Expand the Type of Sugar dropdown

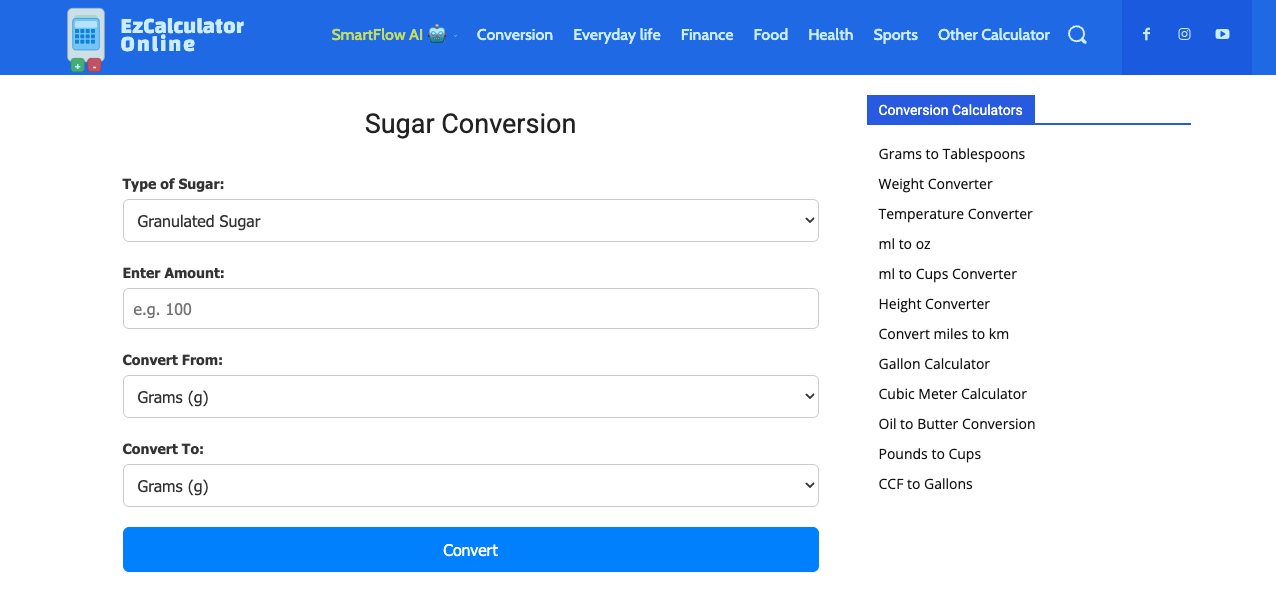coord(471,221)
